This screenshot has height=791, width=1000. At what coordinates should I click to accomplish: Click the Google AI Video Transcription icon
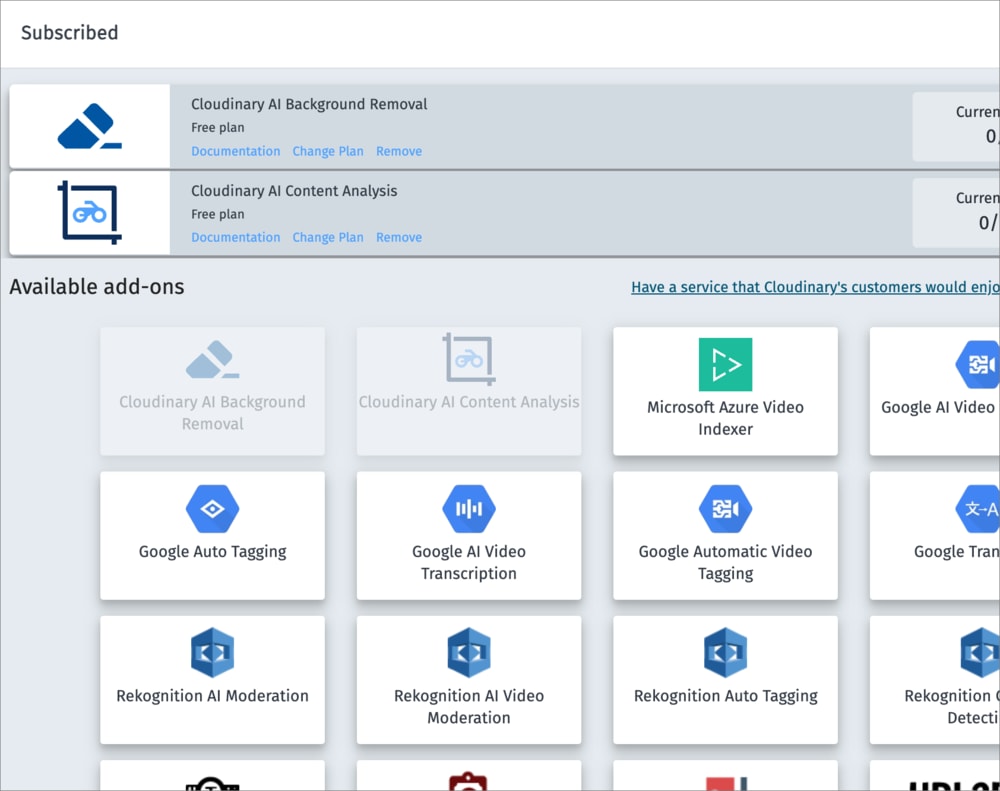(469, 508)
